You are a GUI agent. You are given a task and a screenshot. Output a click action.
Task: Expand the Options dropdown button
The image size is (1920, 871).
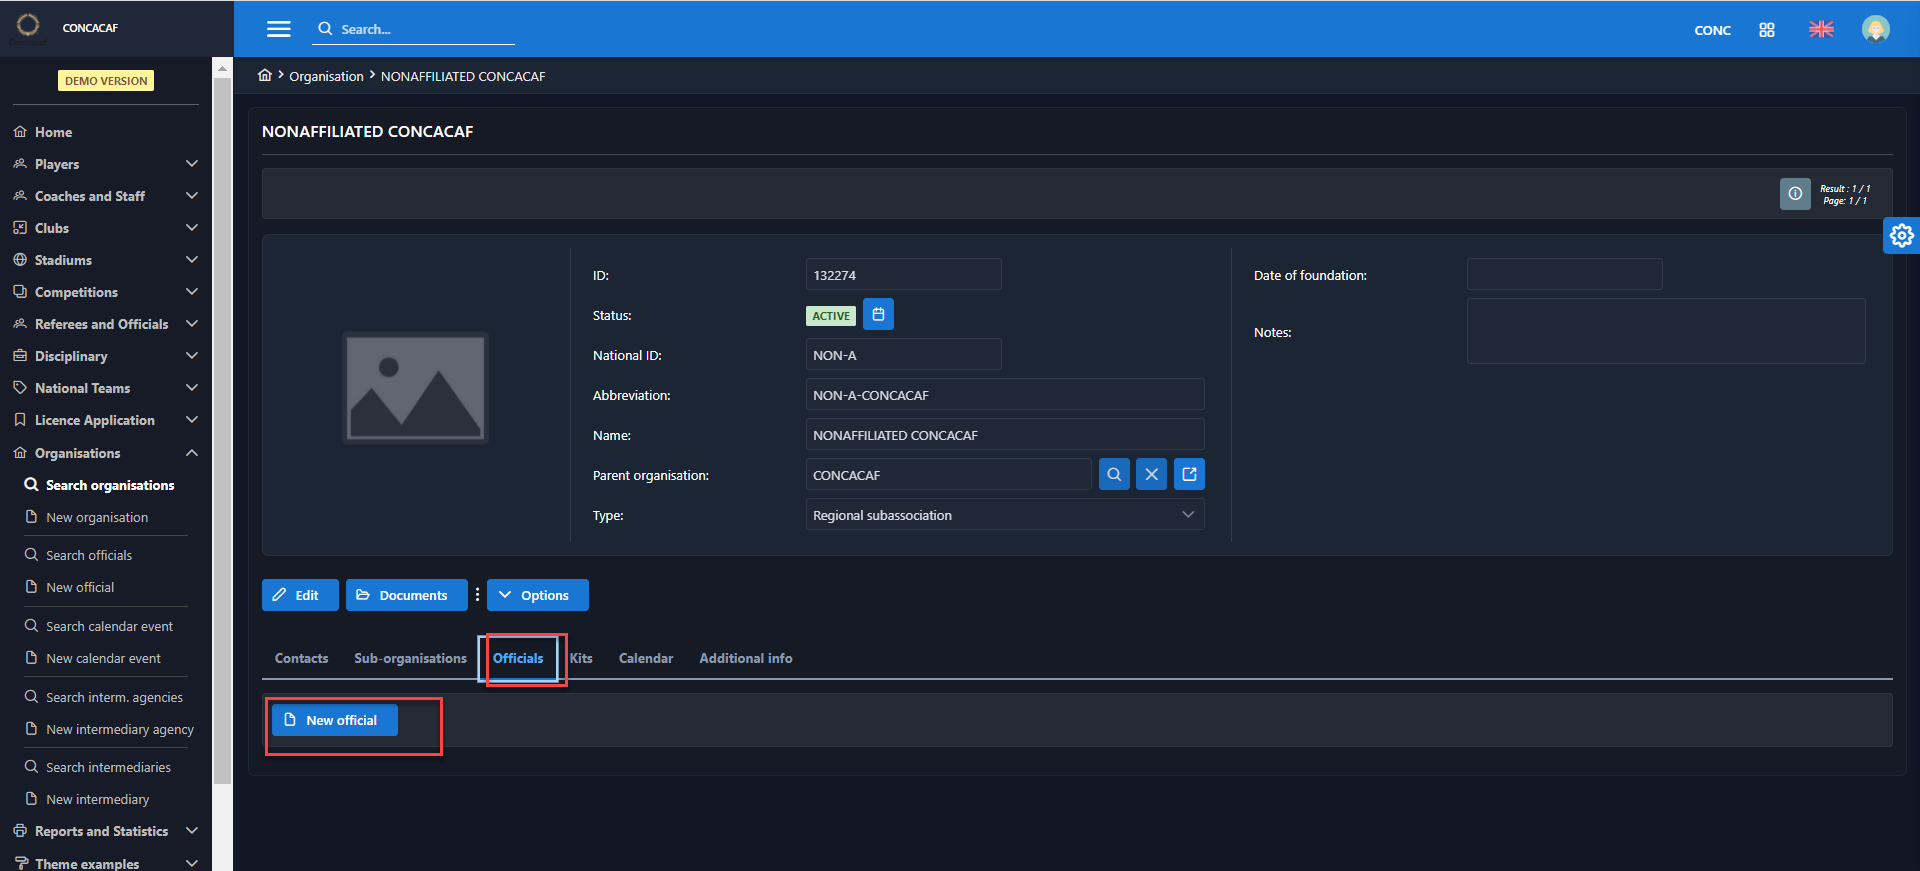click(x=537, y=595)
